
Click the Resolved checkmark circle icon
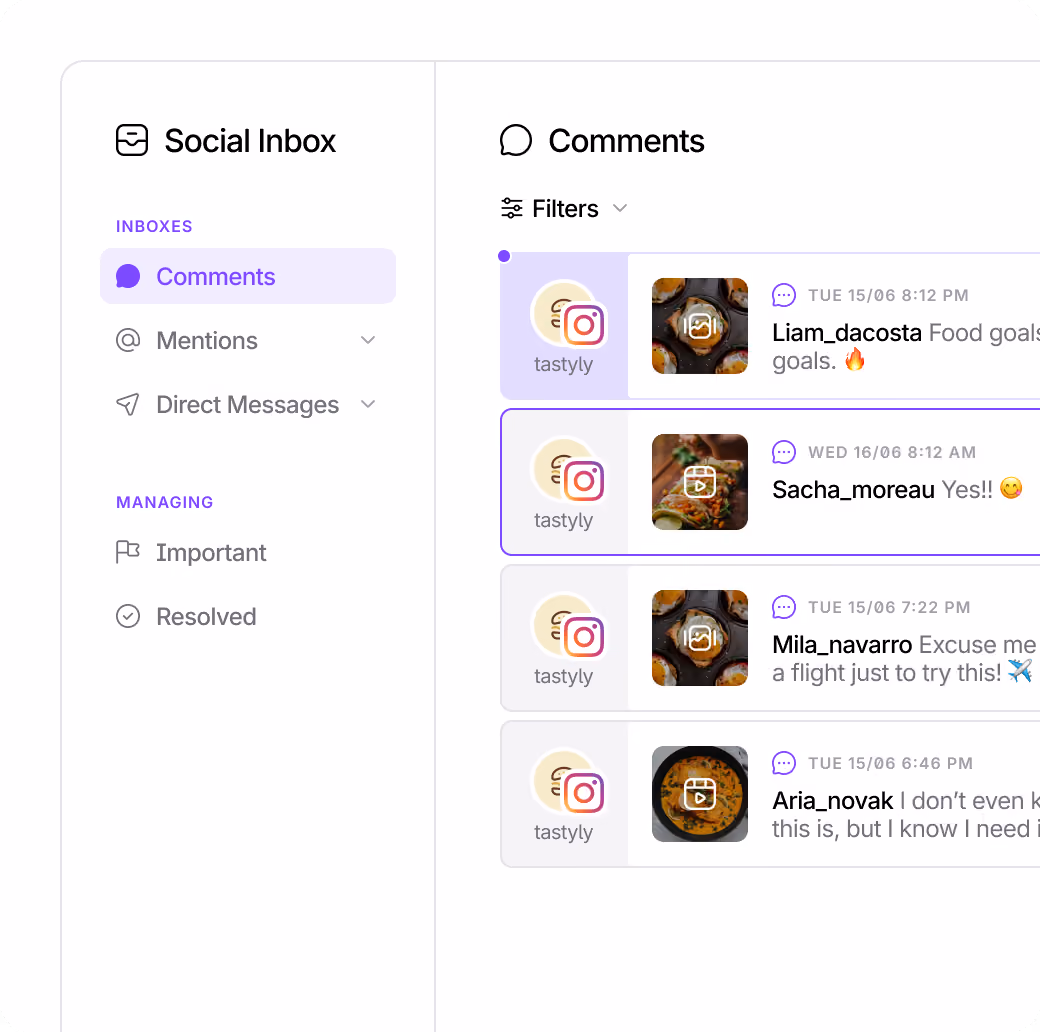pos(128,616)
